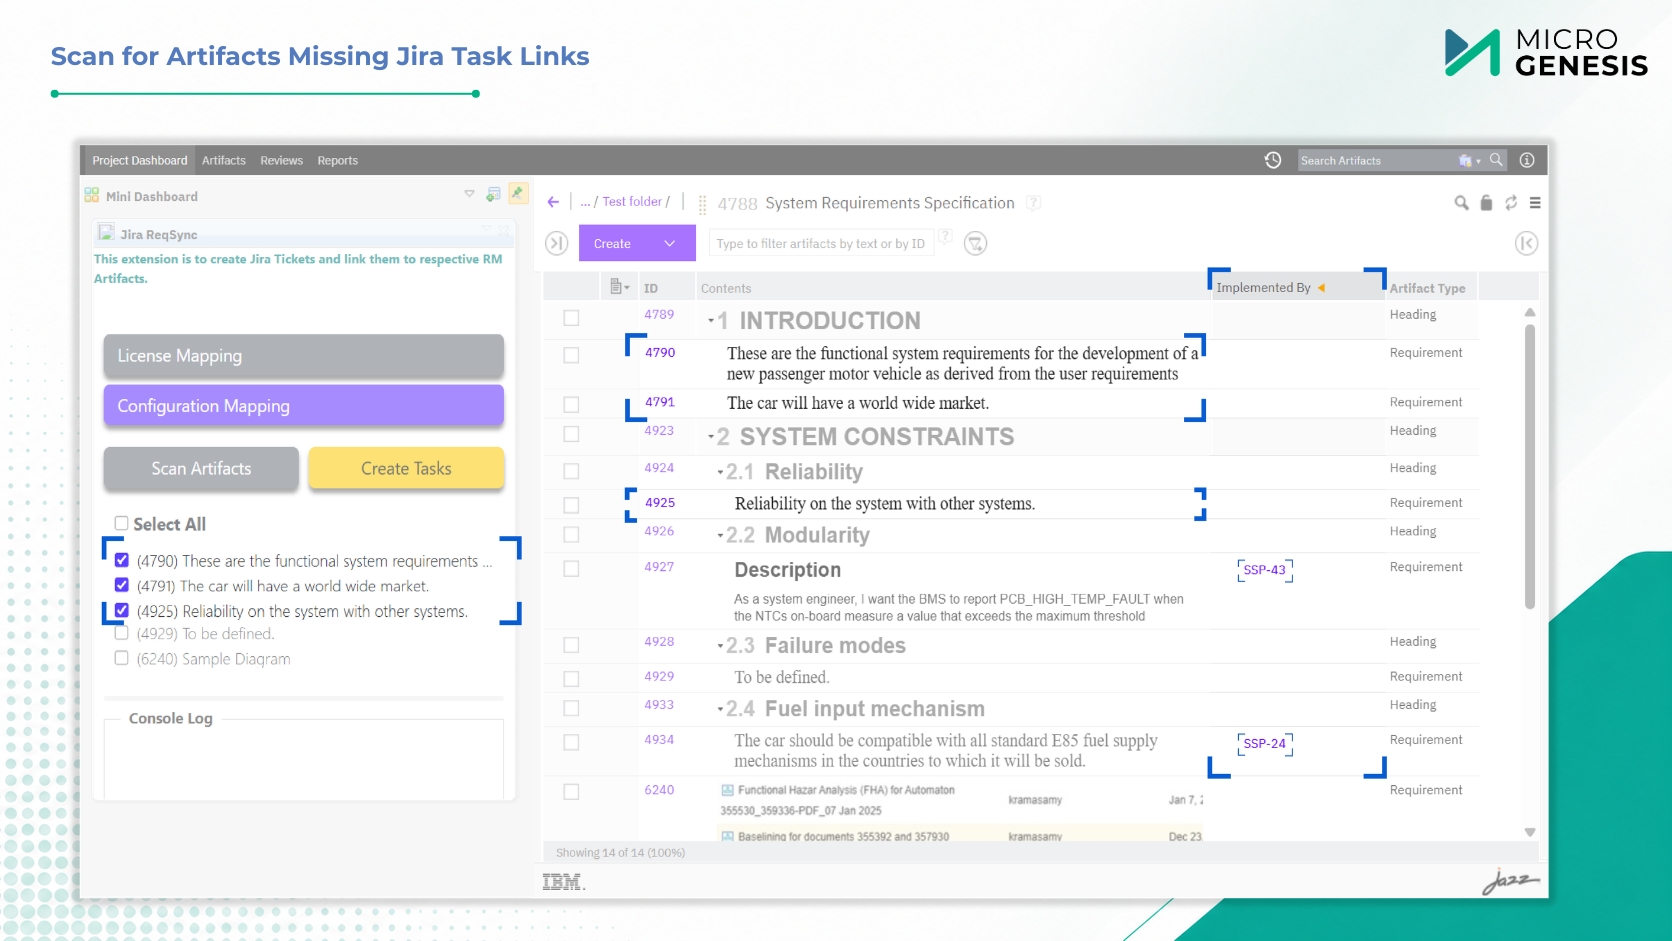The height and width of the screenshot is (941, 1672).
Task: Collapse the 2 SYSTEM CONSTRAINTS heading
Action: pyautogui.click(x=711, y=437)
